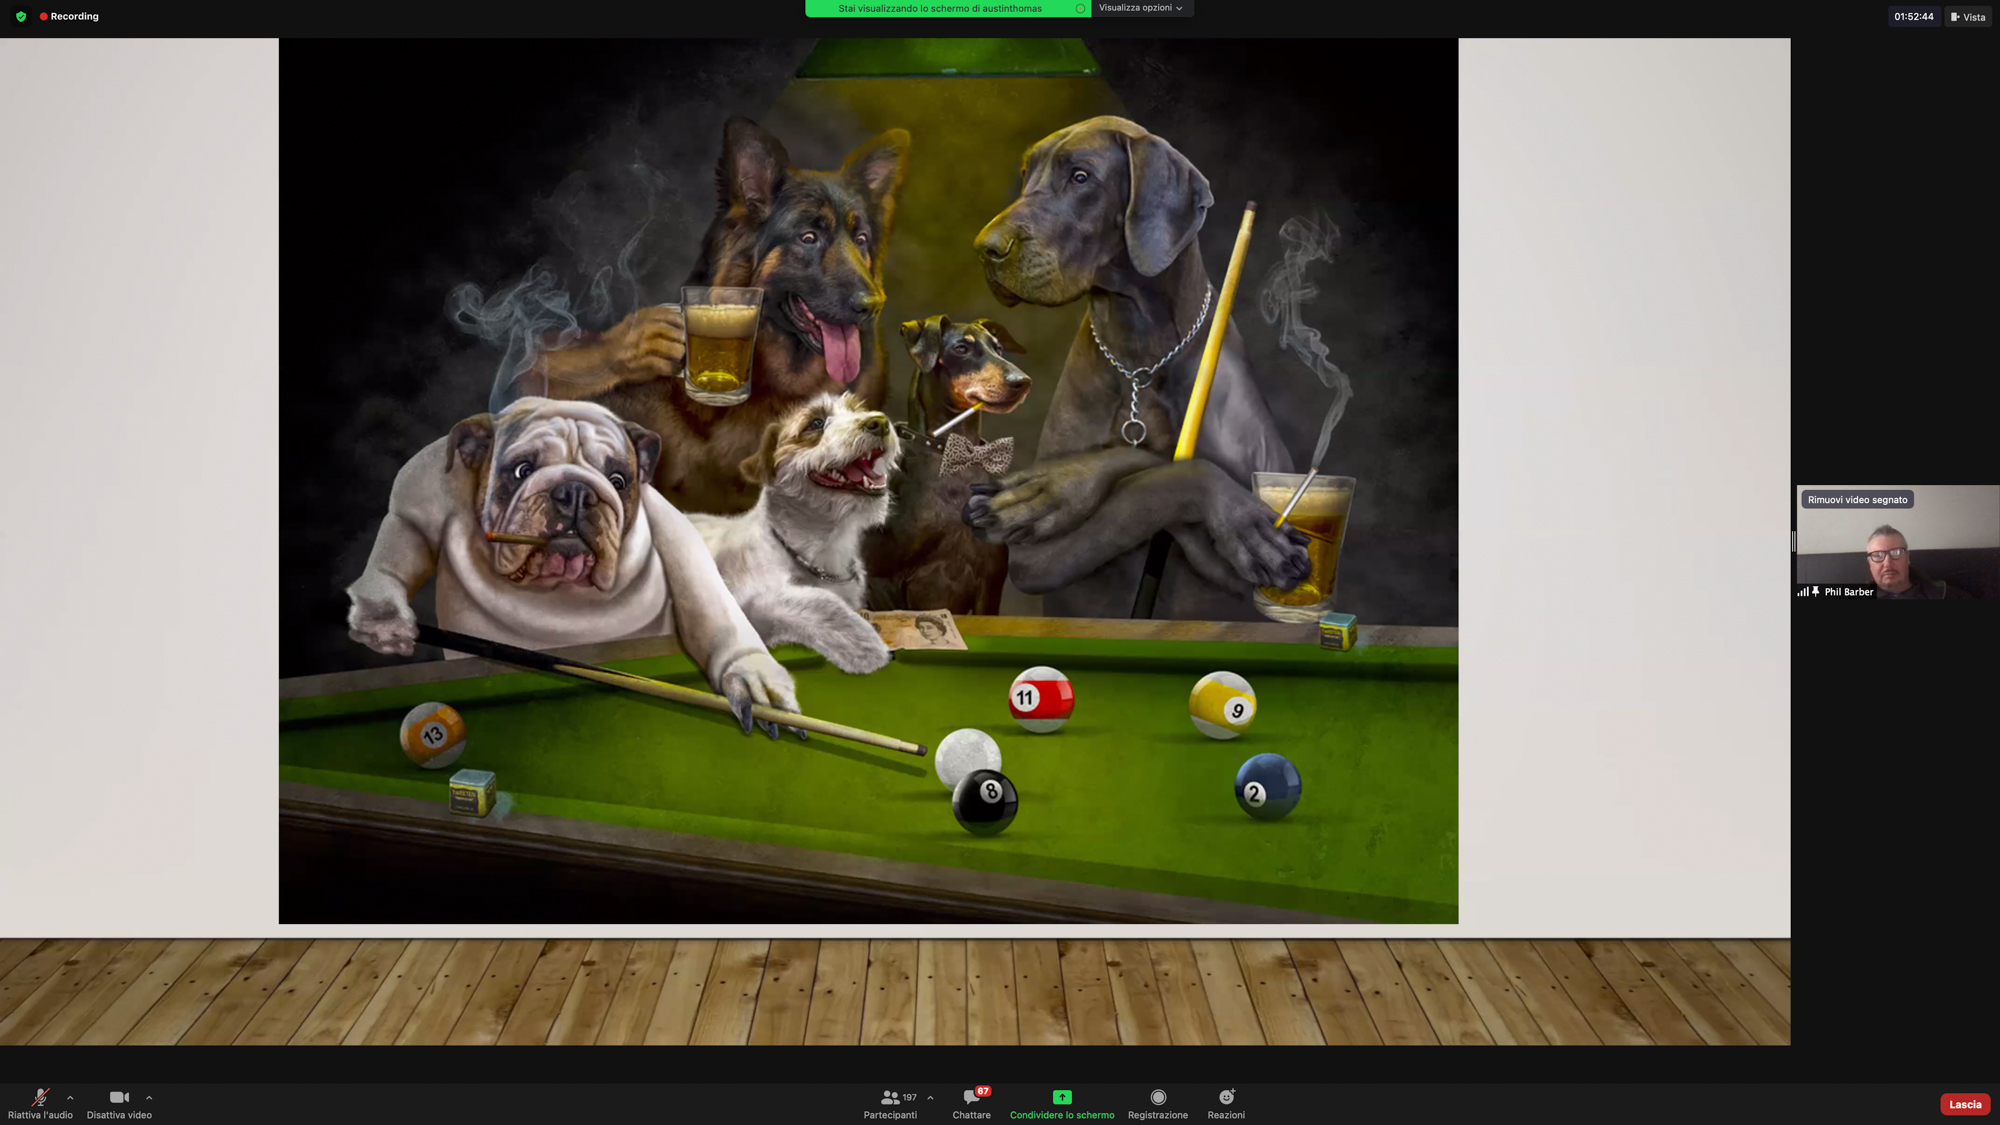2000x1125 pixels.
Task: Click green shield encryption info icon
Action: (x=21, y=16)
